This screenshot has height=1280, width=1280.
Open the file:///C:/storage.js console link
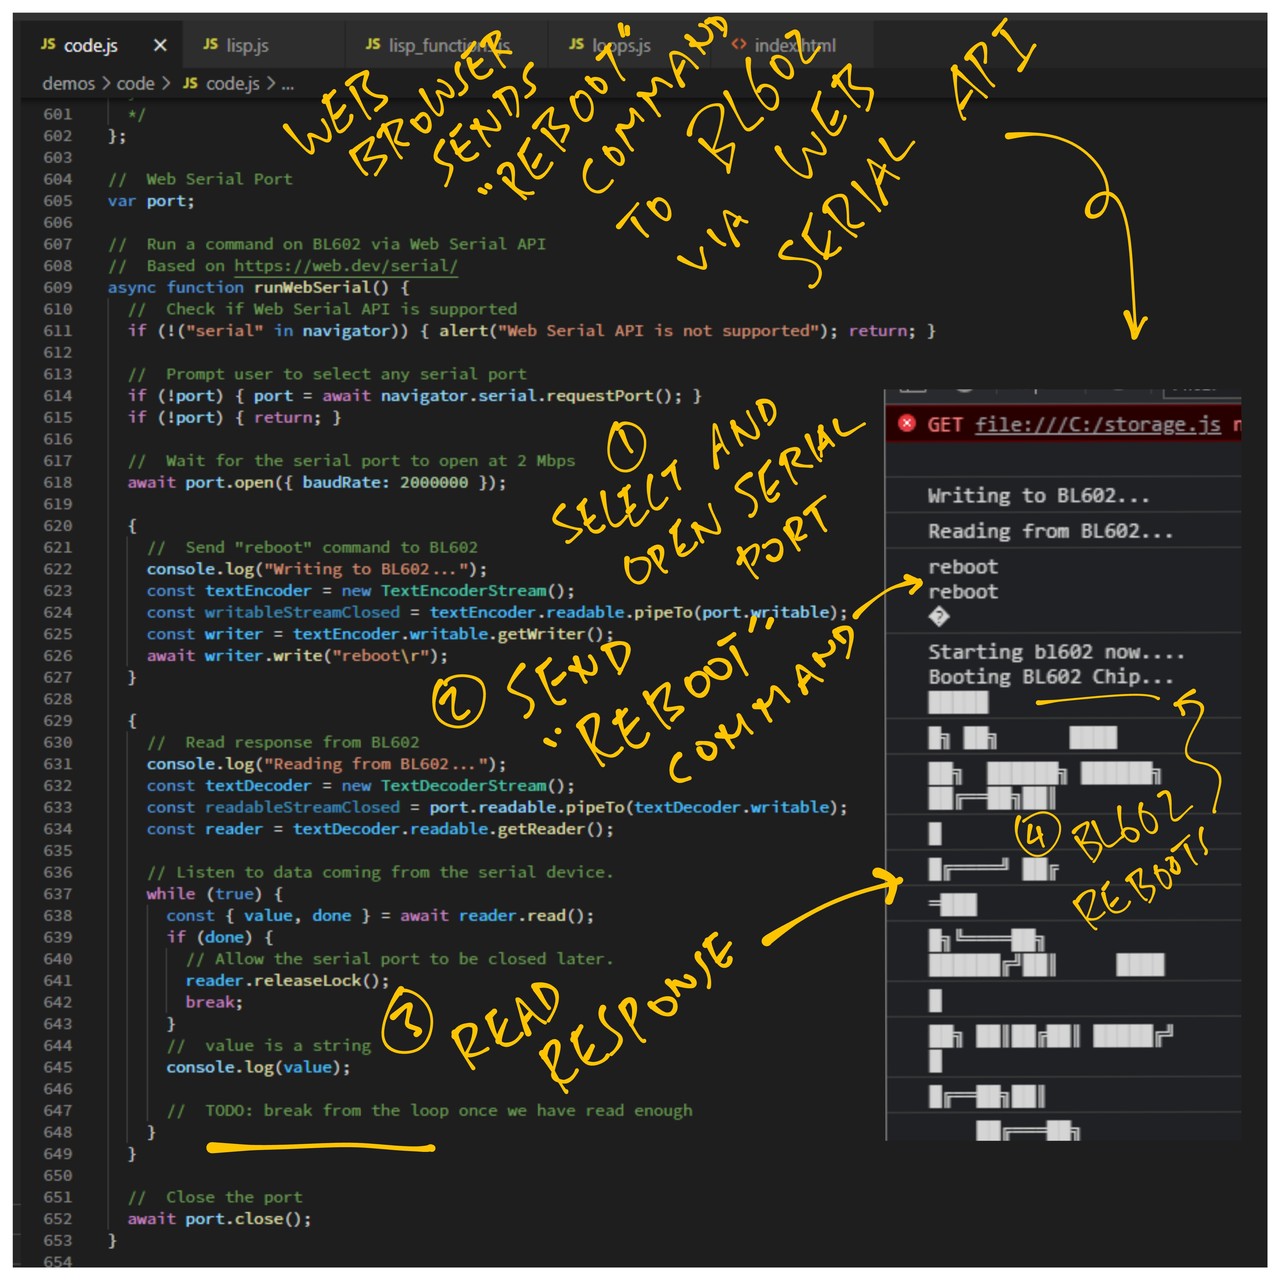pos(1098,425)
